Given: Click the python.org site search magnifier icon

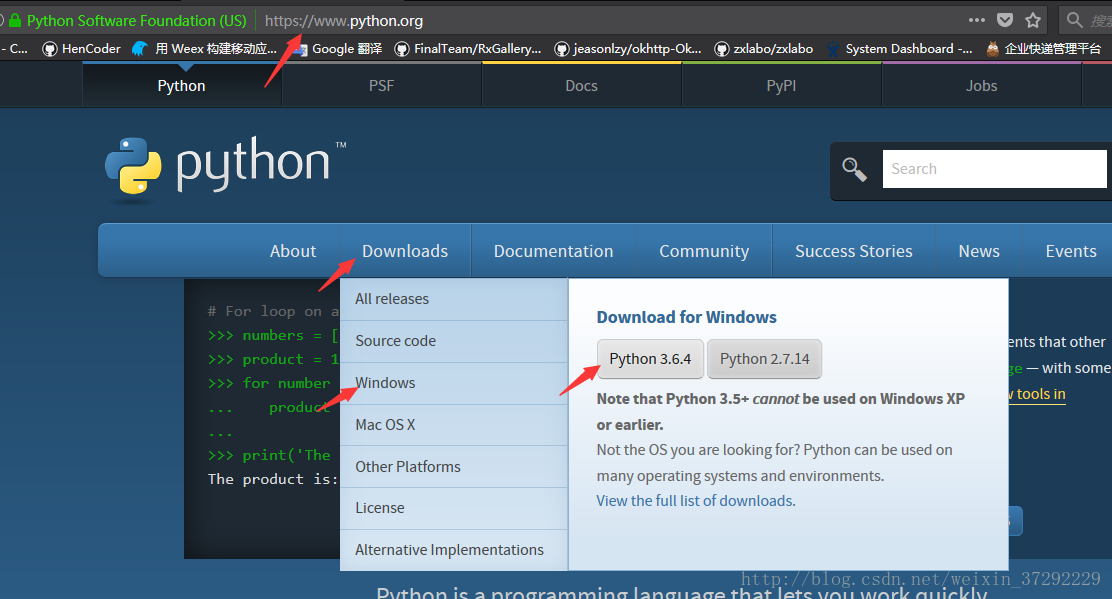Looking at the screenshot, I should (854, 169).
